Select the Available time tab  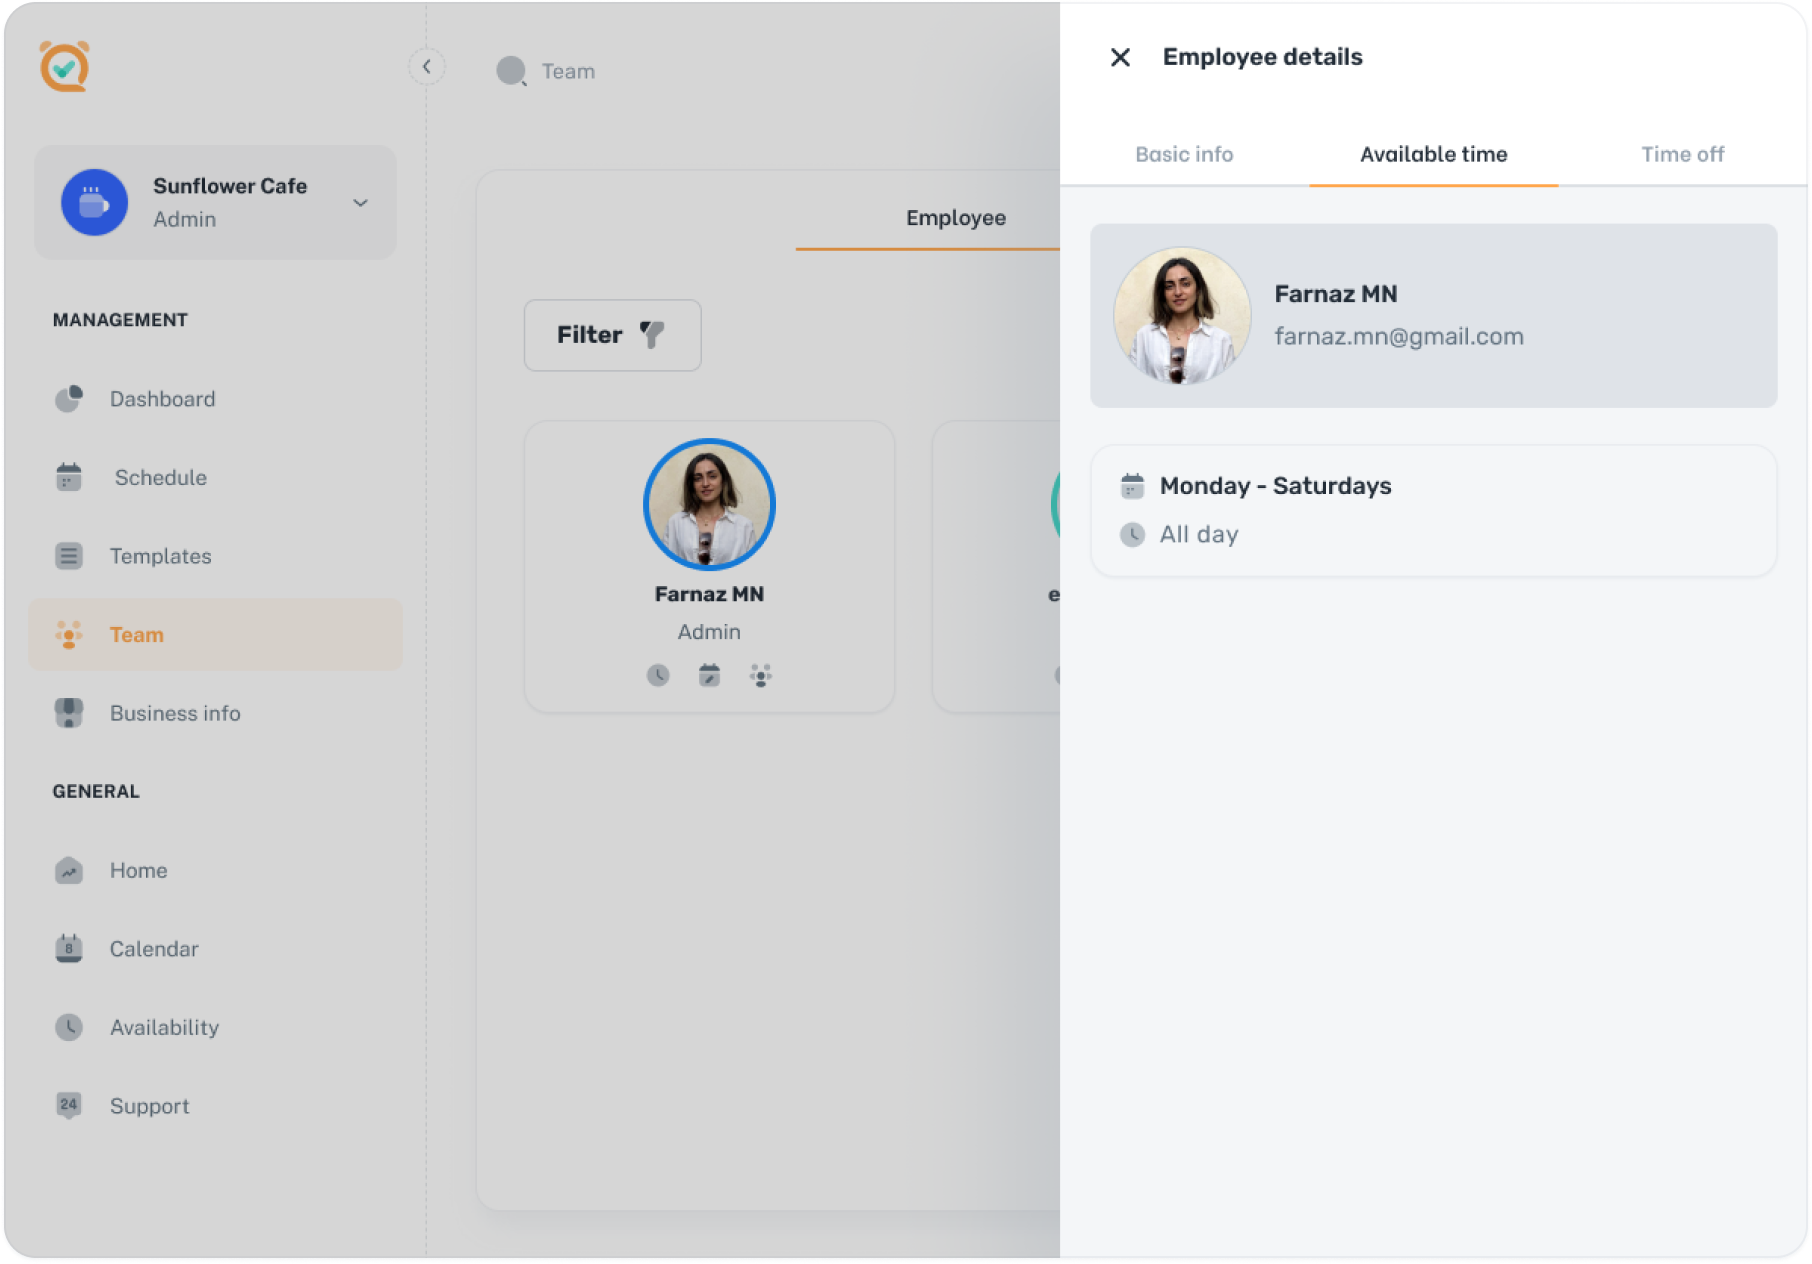pos(1433,154)
